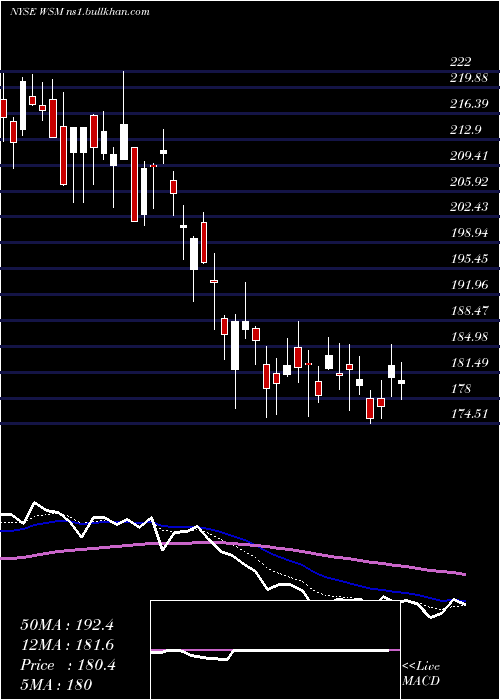Screen dimensions: 500x700
Task: Click the 12MA : 181.6 reading
Action: 67,645
